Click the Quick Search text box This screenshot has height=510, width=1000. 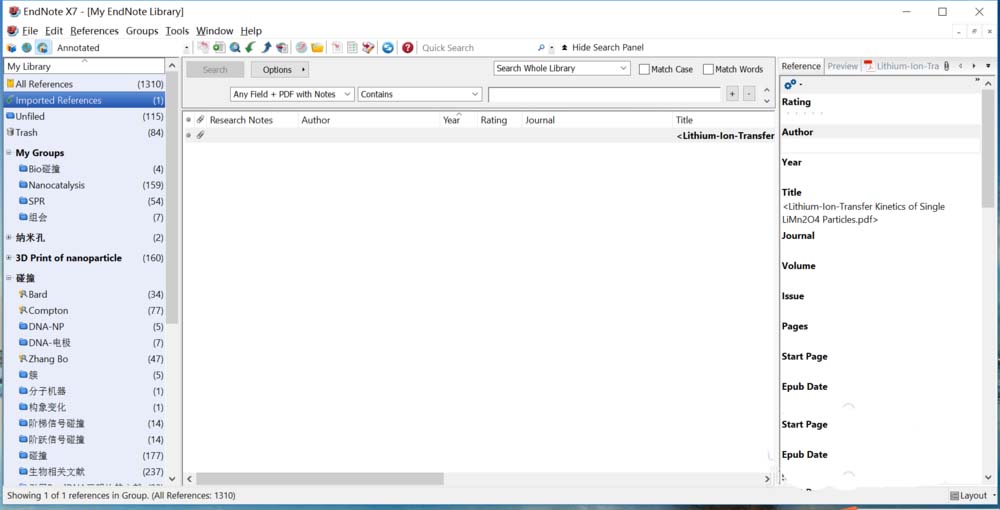click(477, 48)
